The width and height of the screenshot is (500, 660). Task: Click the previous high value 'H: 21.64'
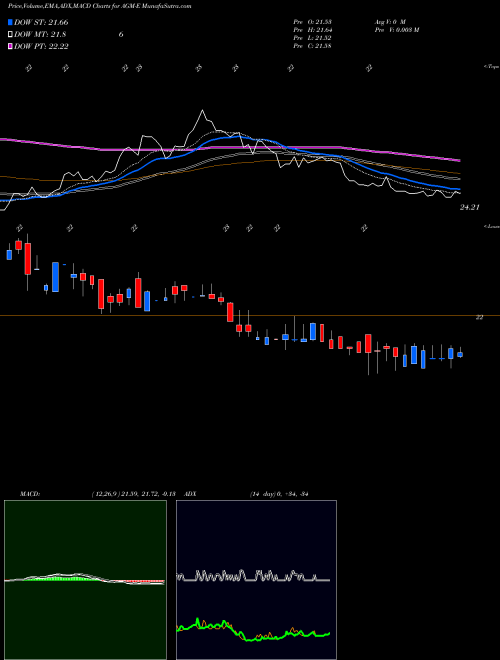320,30
